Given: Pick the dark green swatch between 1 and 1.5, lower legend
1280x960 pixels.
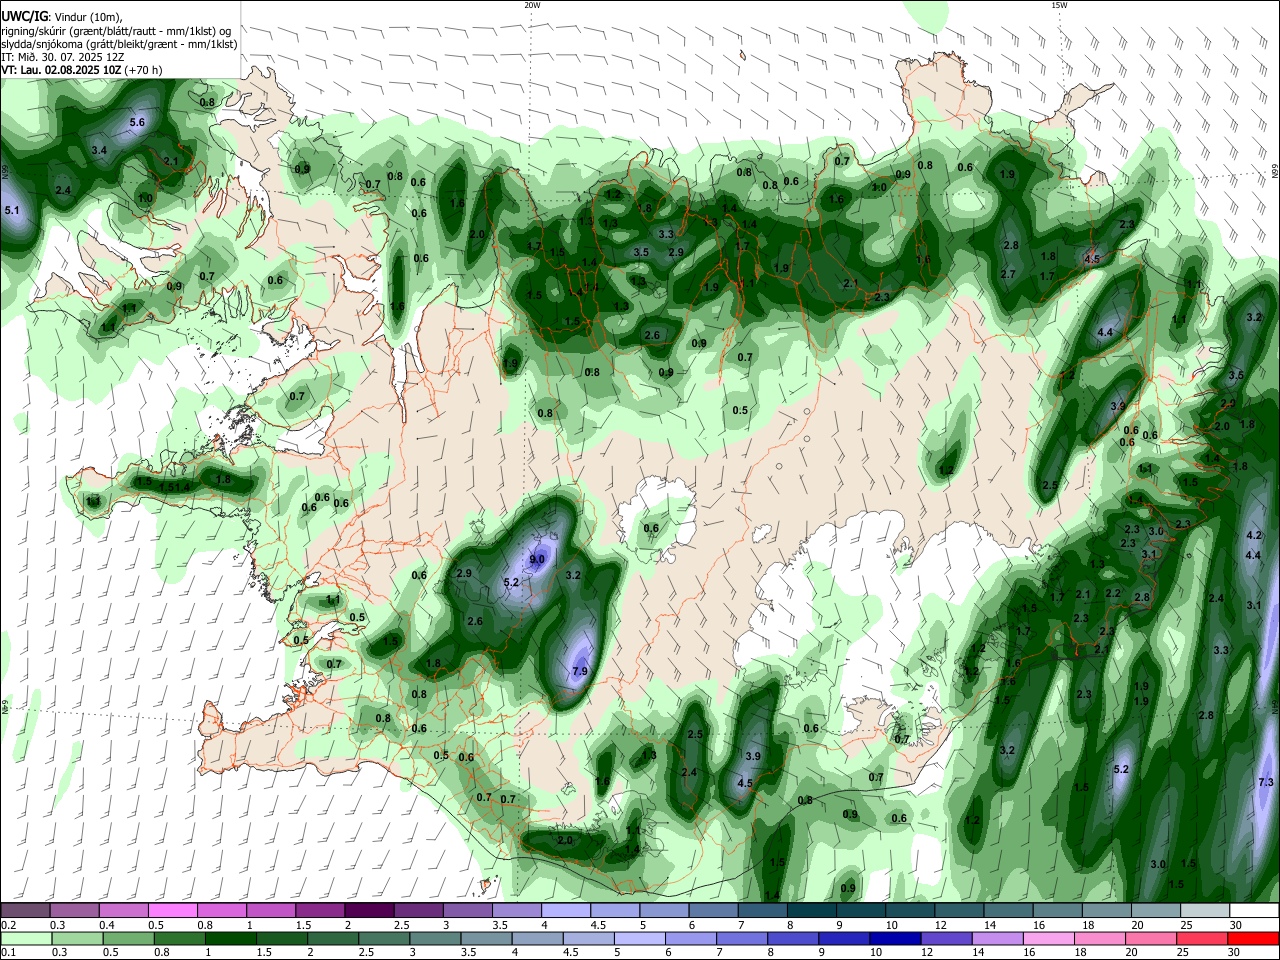Looking at the screenshot, I should tap(231, 939).
